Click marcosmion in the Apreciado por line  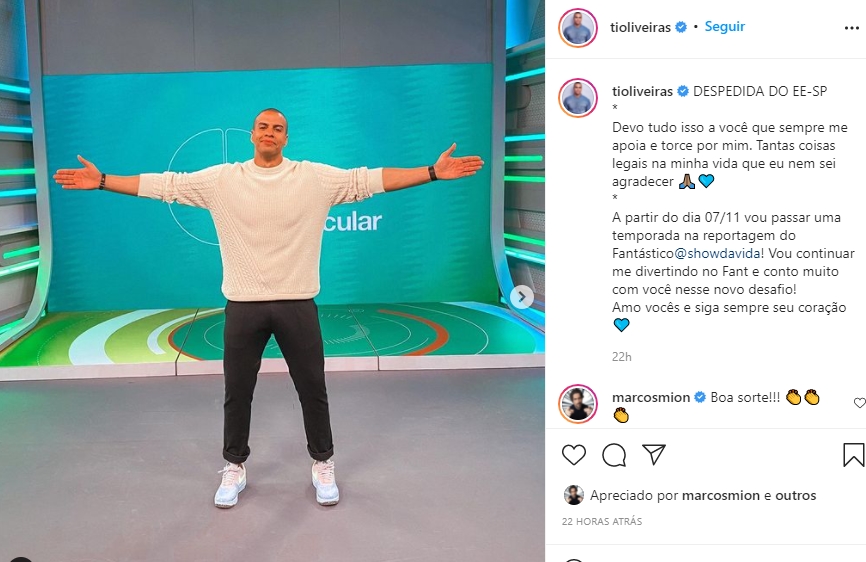(721, 495)
